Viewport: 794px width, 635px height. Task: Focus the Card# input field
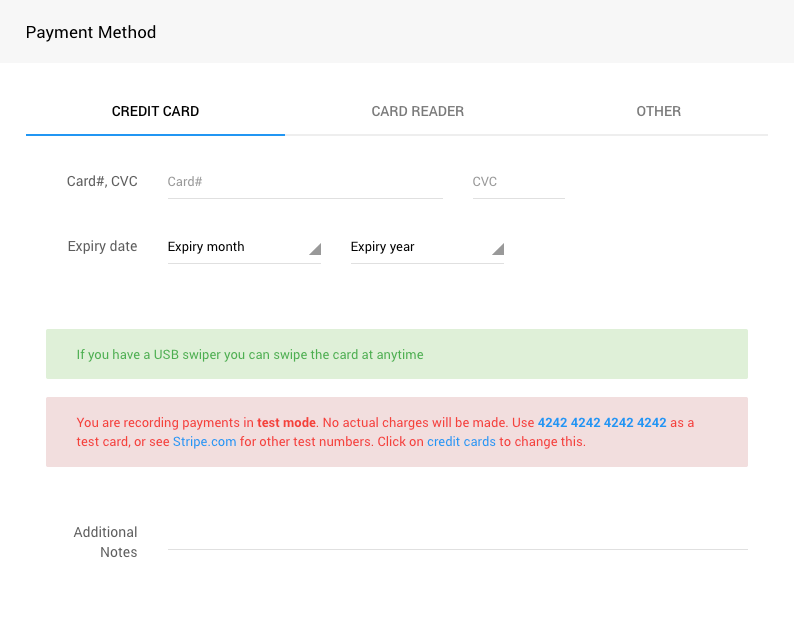304,182
